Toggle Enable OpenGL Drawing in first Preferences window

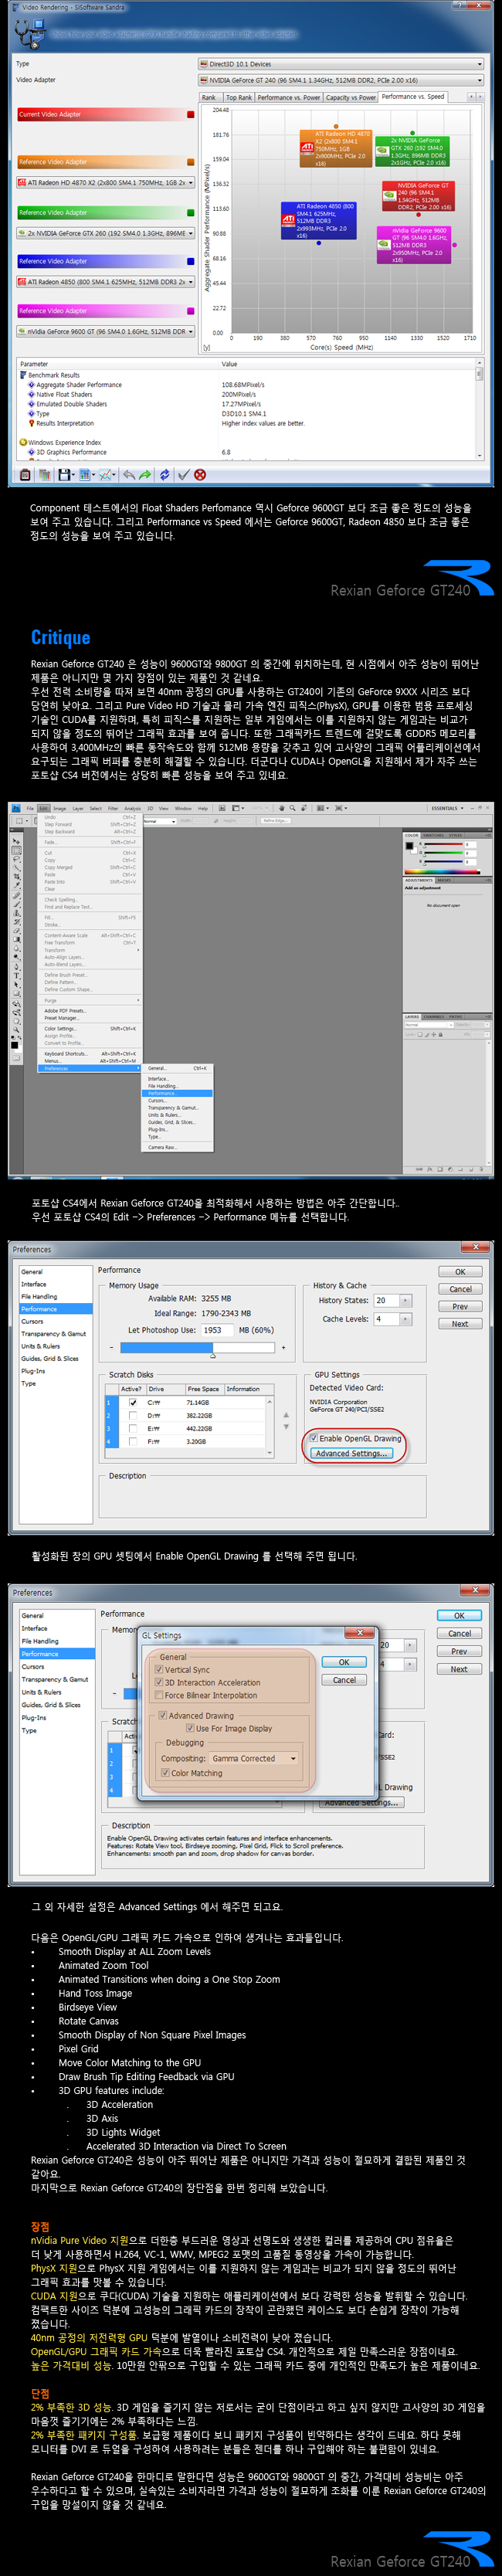point(313,1438)
